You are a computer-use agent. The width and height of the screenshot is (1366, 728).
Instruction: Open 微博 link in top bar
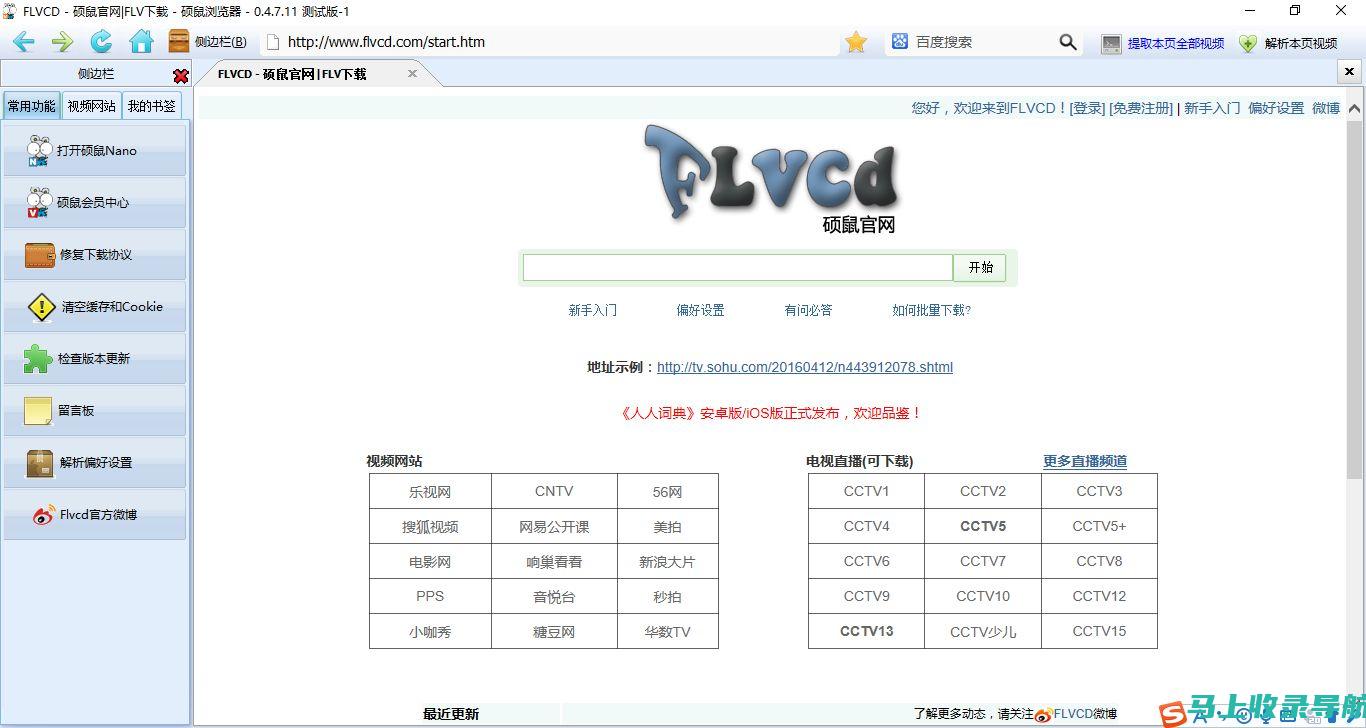click(x=1326, y=108)
